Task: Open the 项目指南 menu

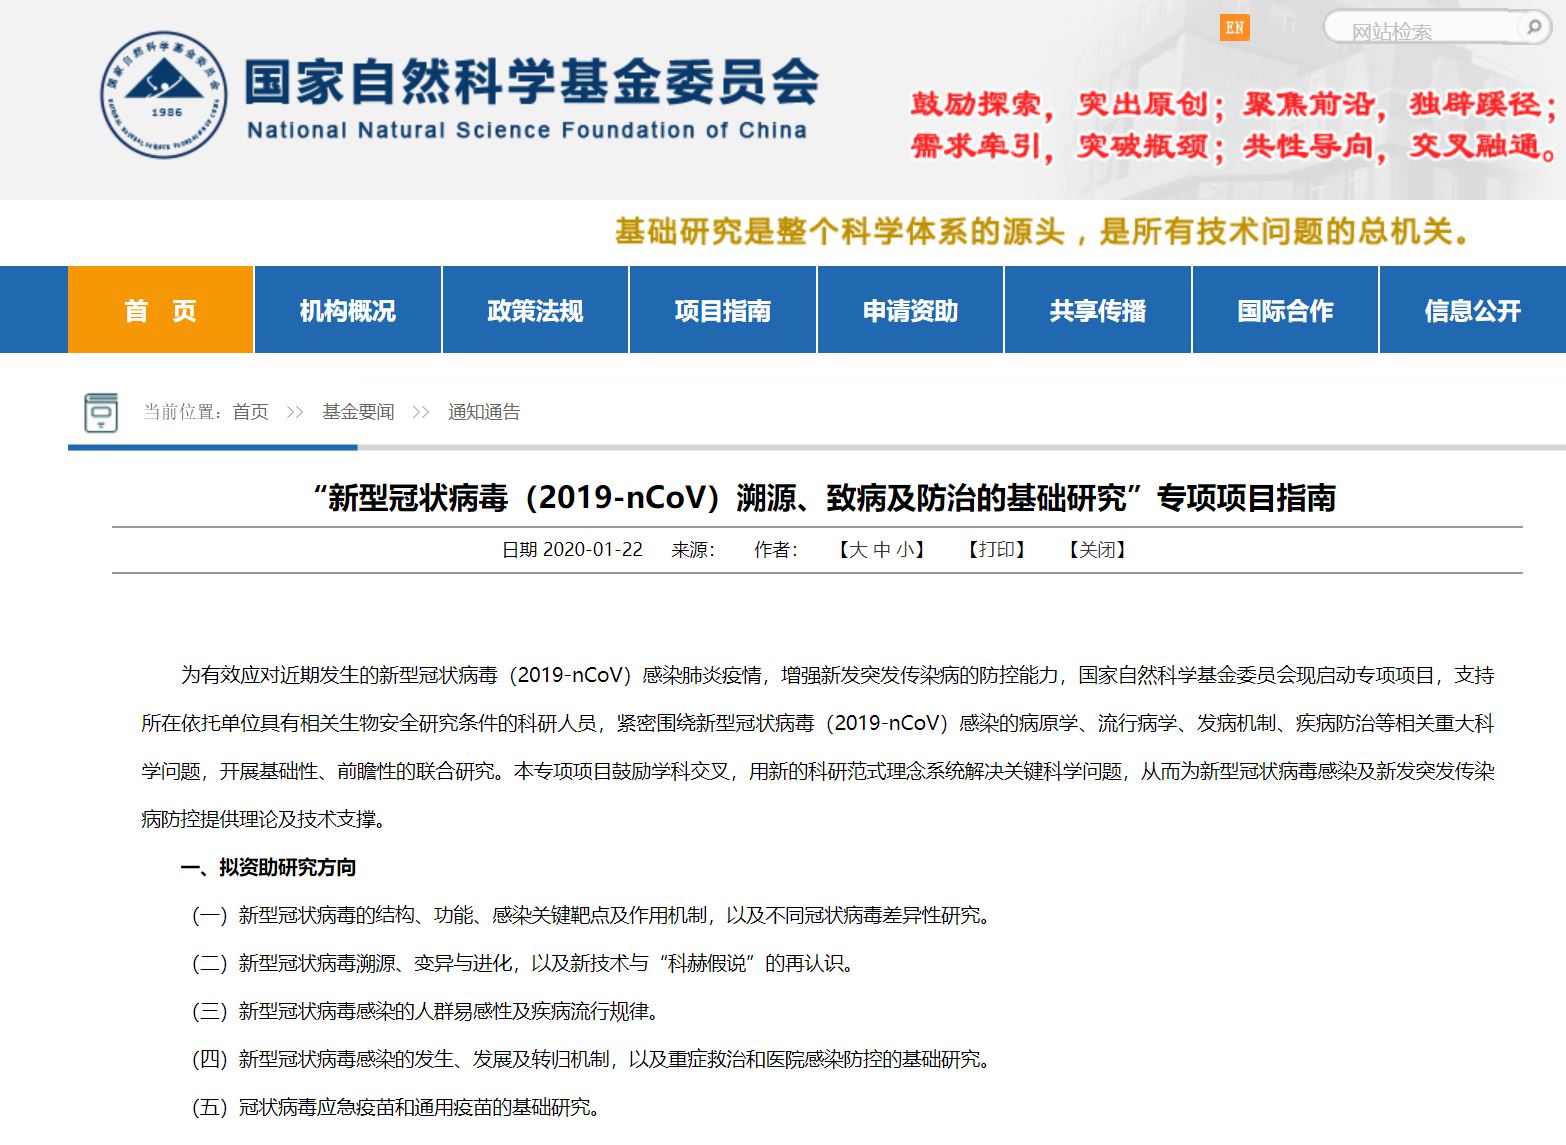Action: [722, 311]
